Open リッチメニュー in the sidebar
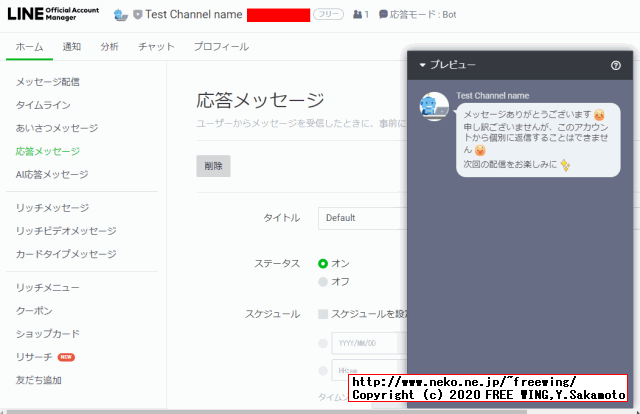The height and width of the screenshot is (414, 640). pyautogui.click(x=47, y=287)
